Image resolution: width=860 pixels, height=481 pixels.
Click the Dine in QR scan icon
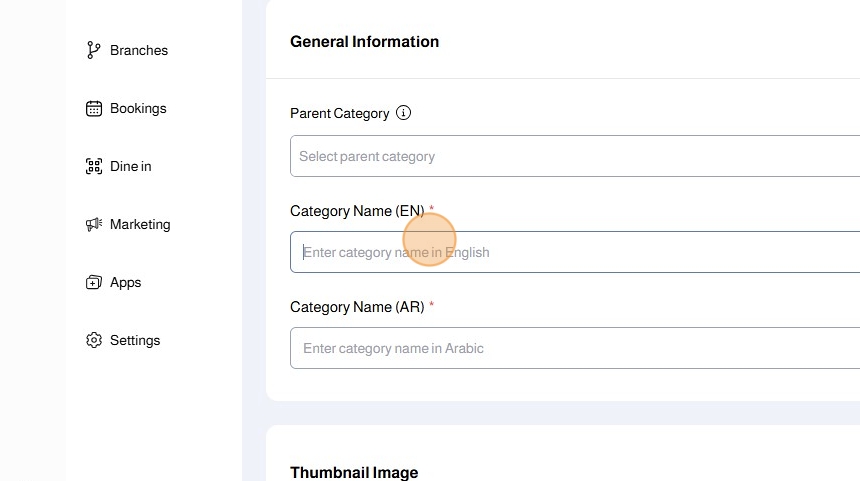pyautogui.click(x=94, y=166)
